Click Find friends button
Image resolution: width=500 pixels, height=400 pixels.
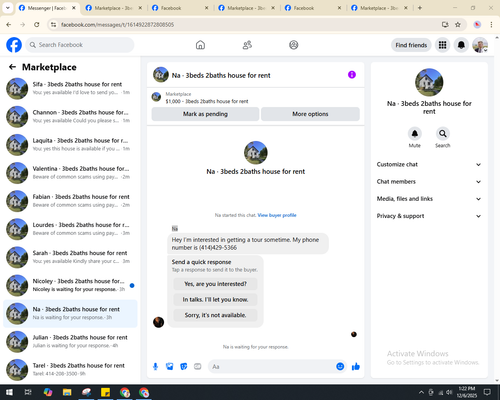[411, 45]
